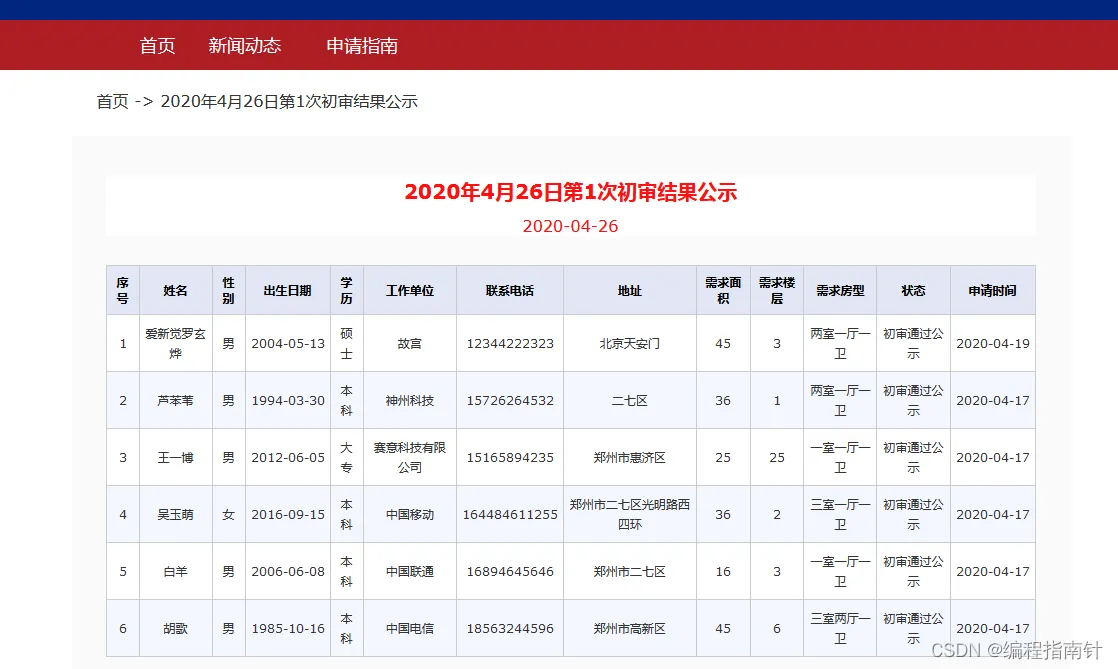Click education cell 硕士 in row 1
This screenshot has height=669, width=1118.
347,343
